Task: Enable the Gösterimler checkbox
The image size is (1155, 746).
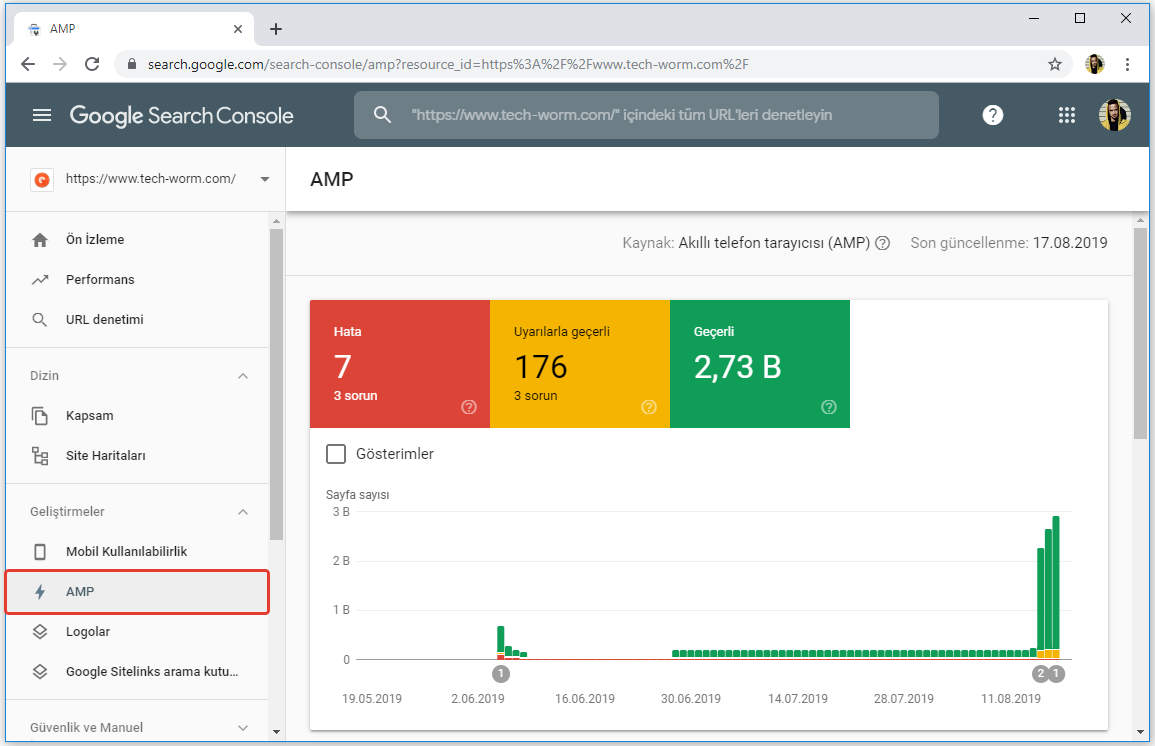Action: pos(336,454)
